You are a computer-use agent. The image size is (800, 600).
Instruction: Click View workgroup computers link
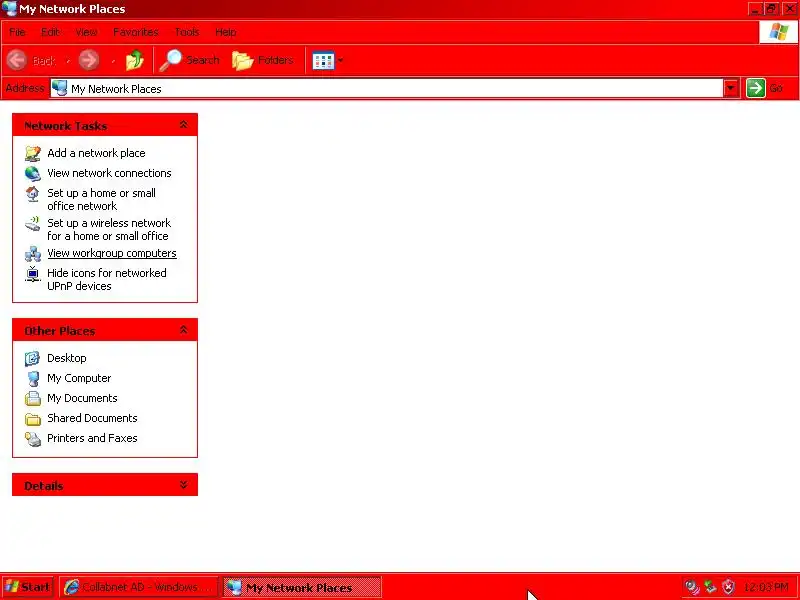tap(112, 253)
